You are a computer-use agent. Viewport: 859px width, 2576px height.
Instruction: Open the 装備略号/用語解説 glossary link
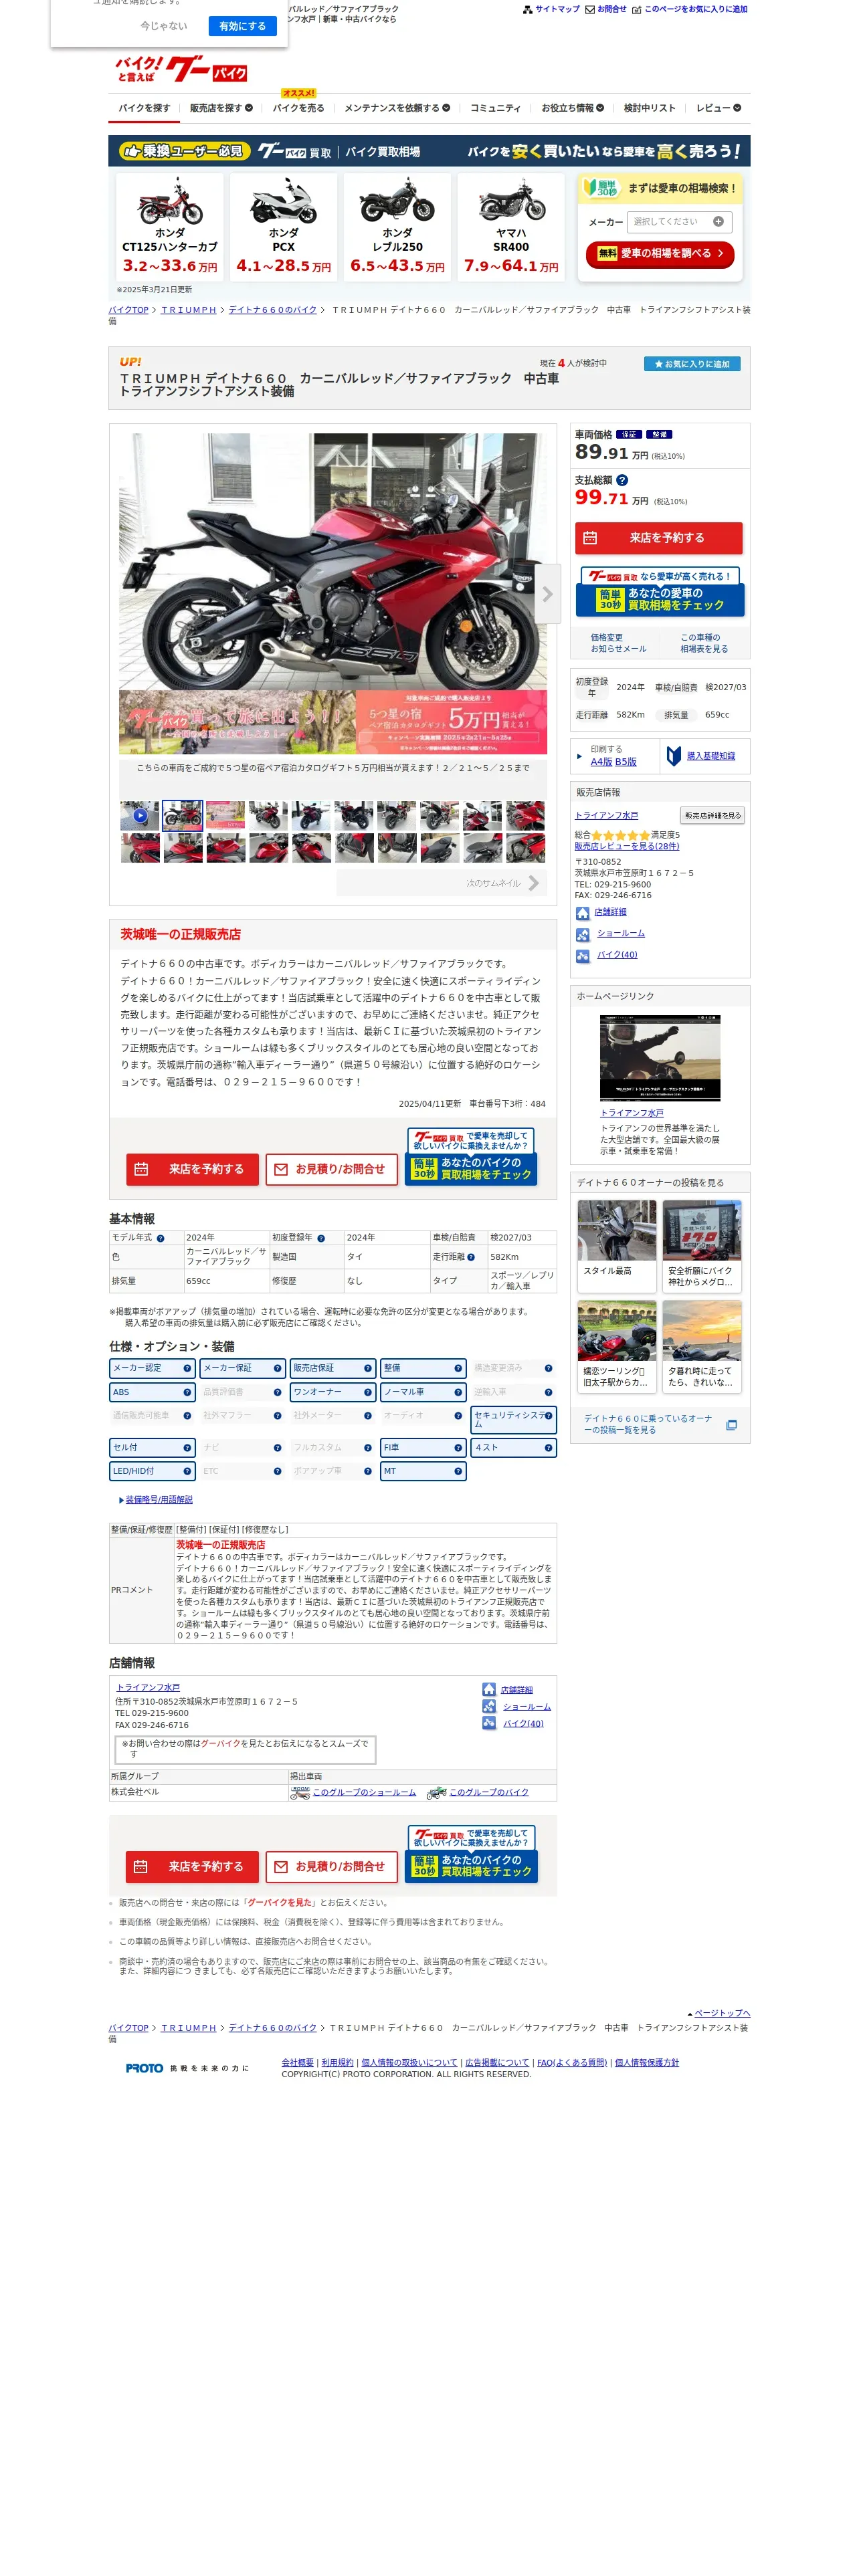pos(159,1500)
